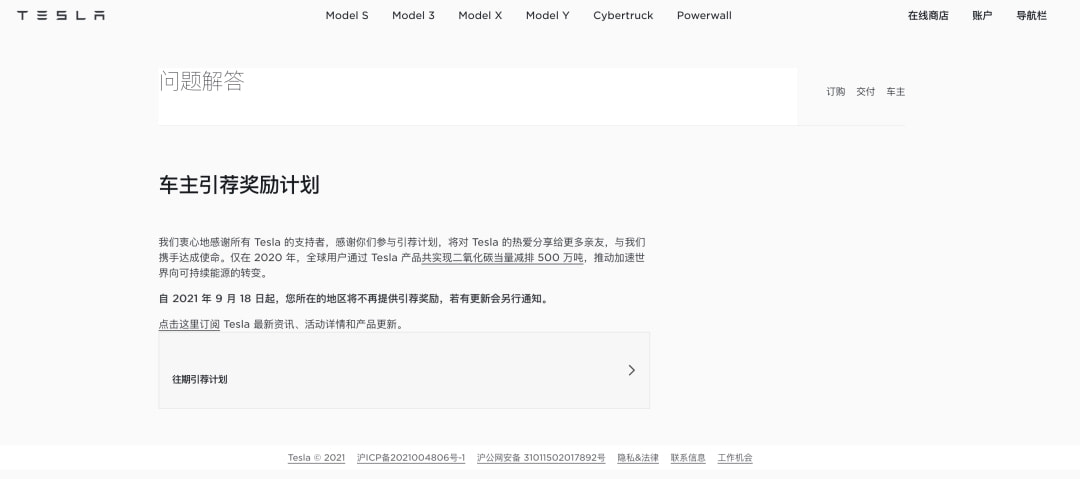
Task: Open 沪公网安备 31011502017892号 footer link
Action: coord(541,458)
